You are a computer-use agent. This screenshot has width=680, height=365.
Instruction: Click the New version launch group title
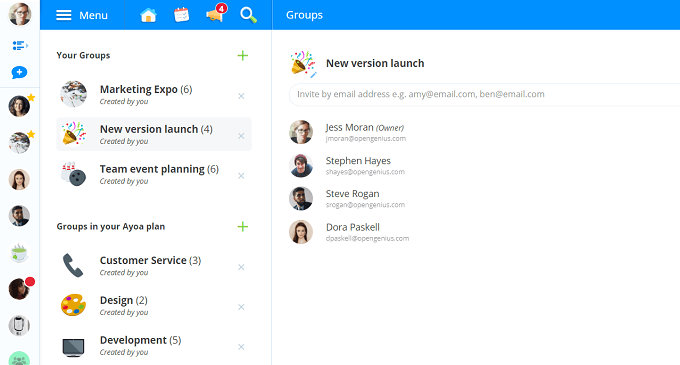click(x=375, y=63)
